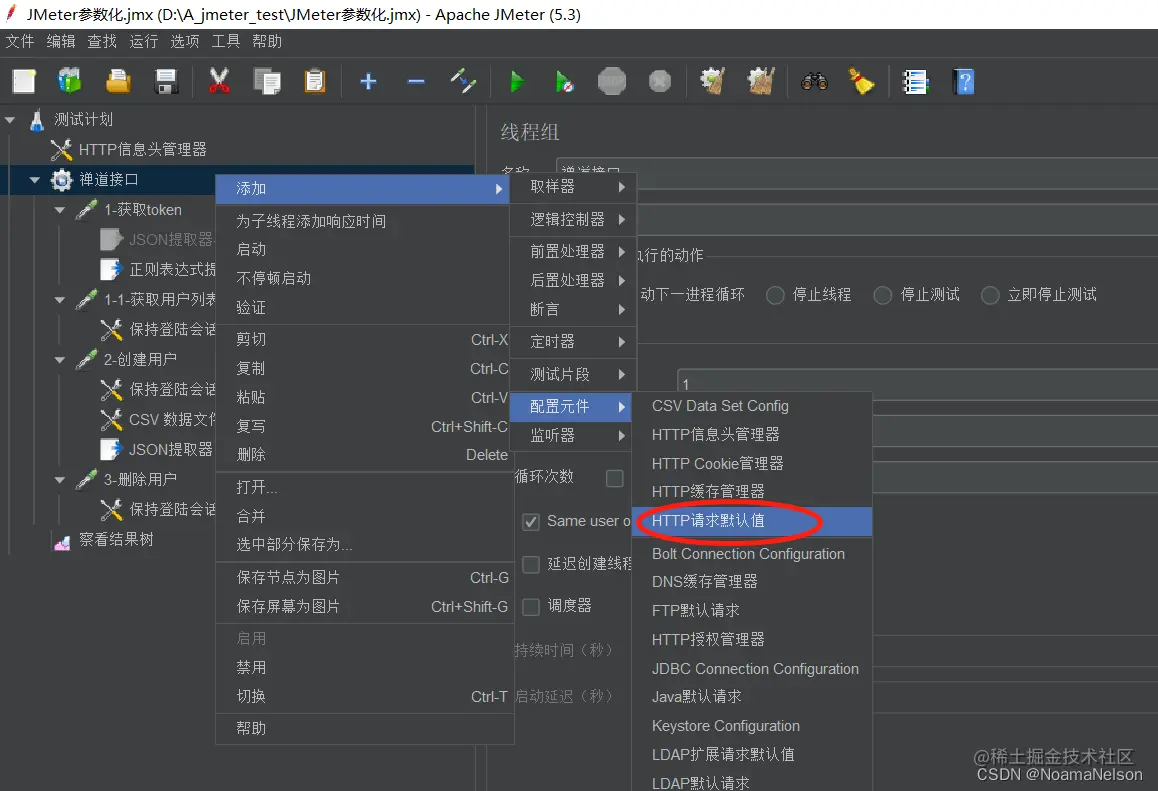Expand the 取样器 submenu
This screenshot has width=1158, height=791.
(x=570, y=186)
